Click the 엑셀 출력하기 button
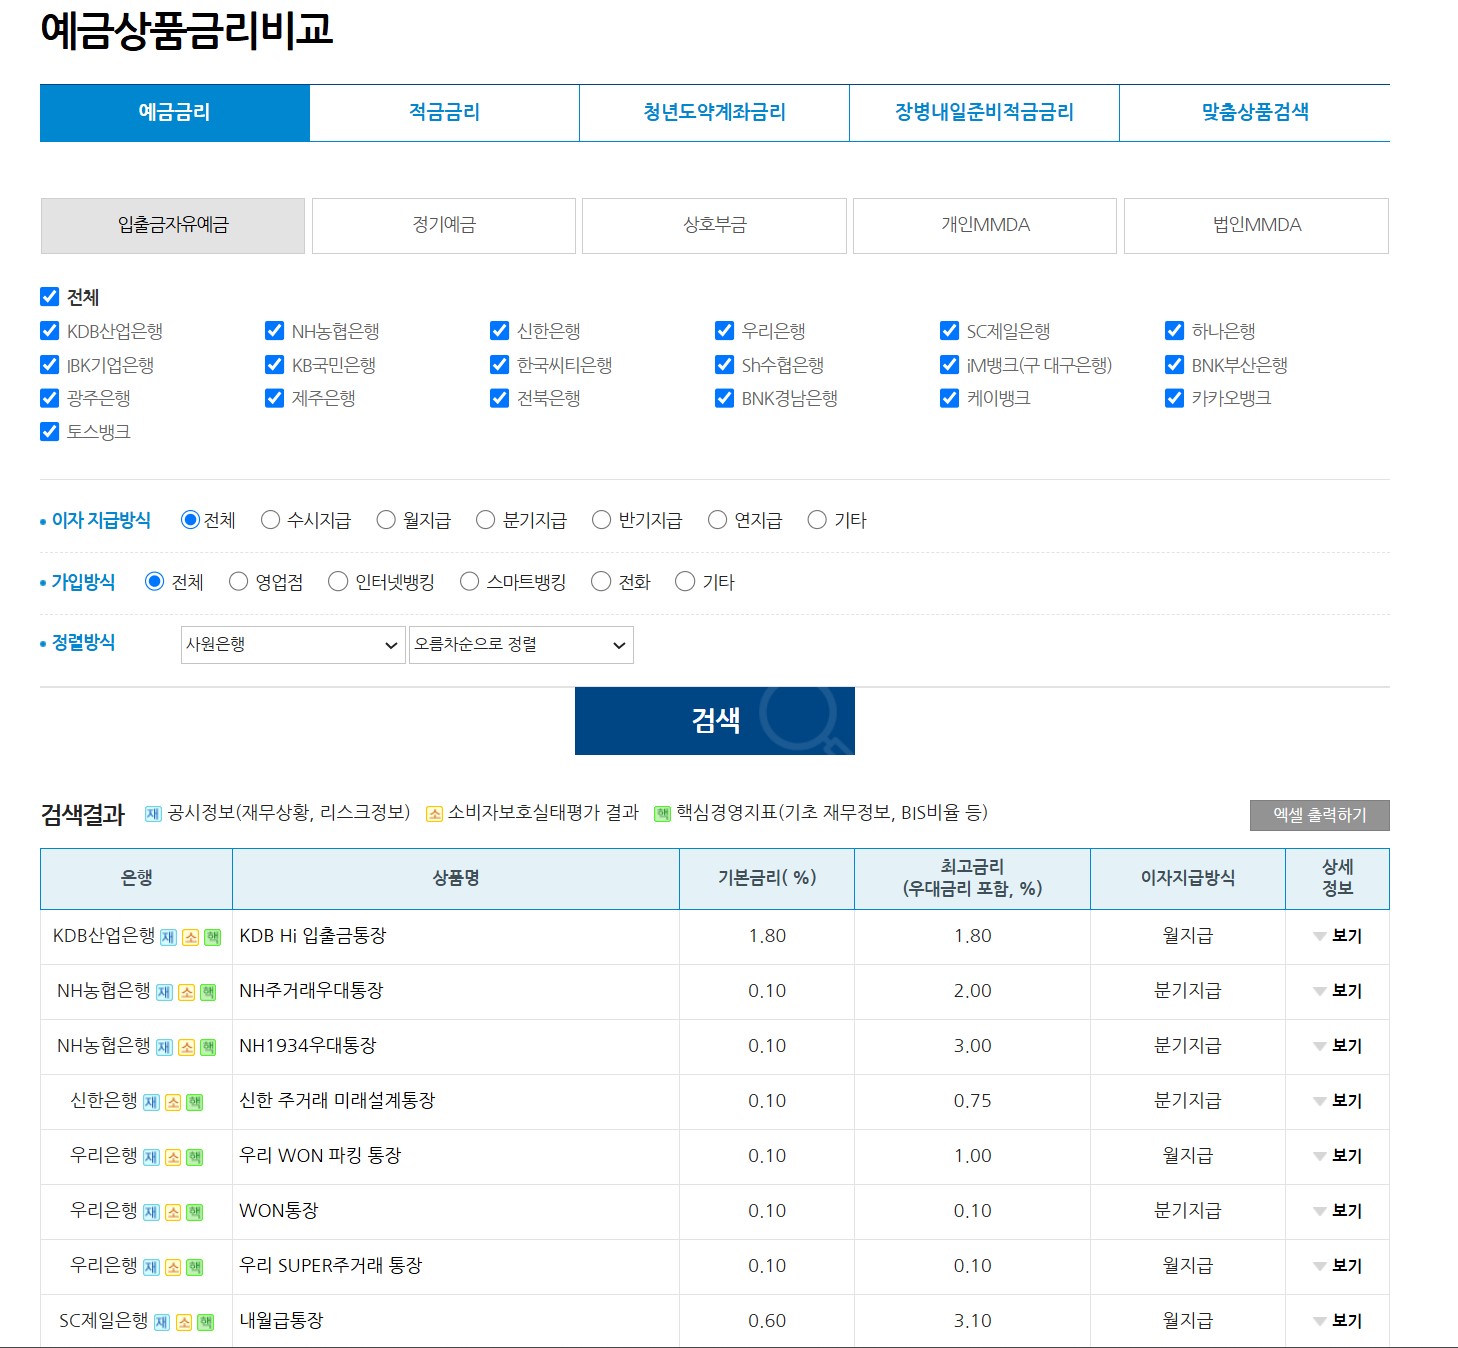 click(1320, 815)
